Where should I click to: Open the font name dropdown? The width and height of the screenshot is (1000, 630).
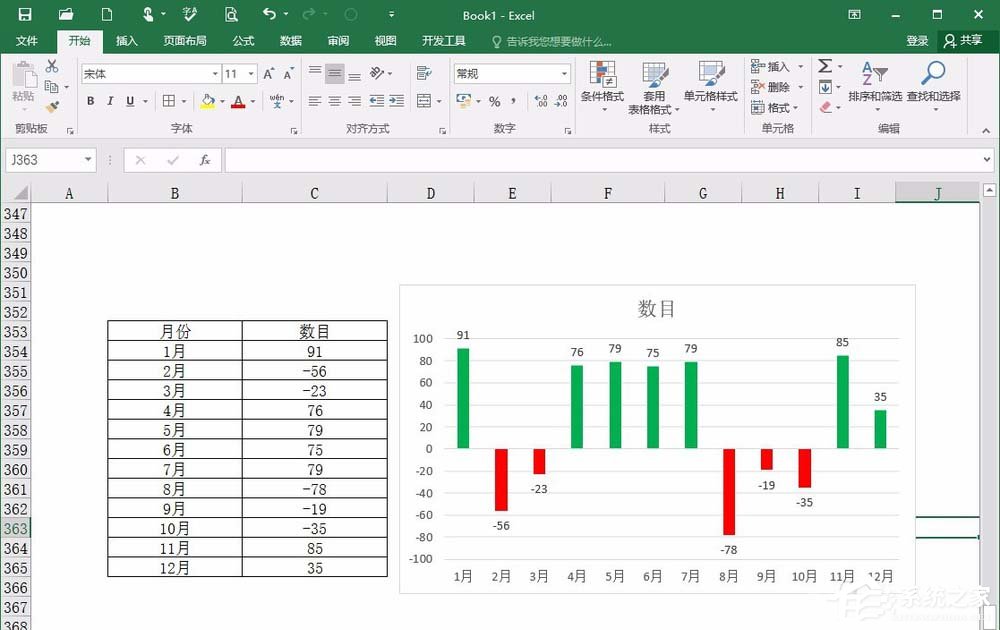pyautogui.click(x=215, y=73)
